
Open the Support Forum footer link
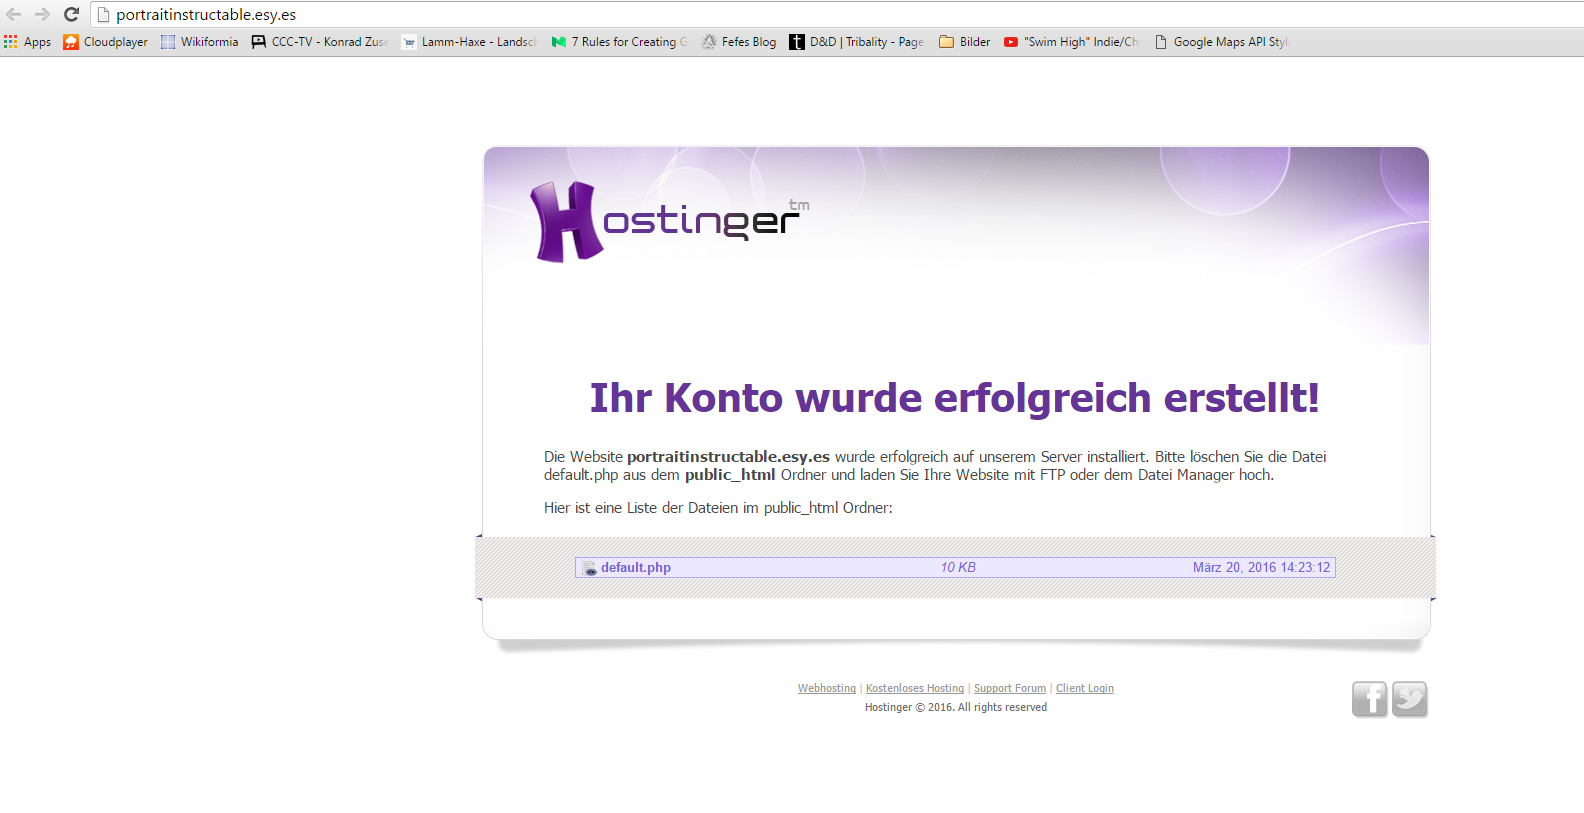tap(1010, 688)
